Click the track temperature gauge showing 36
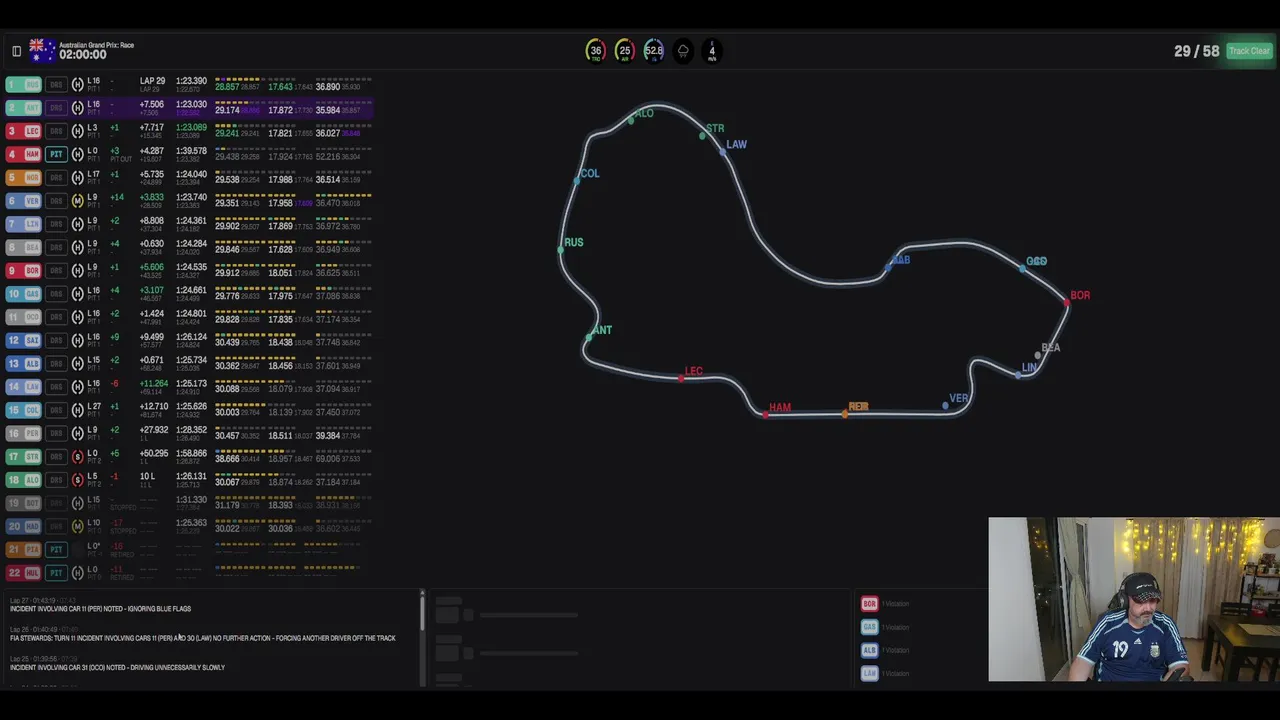1280x720 pixels. tap(595, 51)
